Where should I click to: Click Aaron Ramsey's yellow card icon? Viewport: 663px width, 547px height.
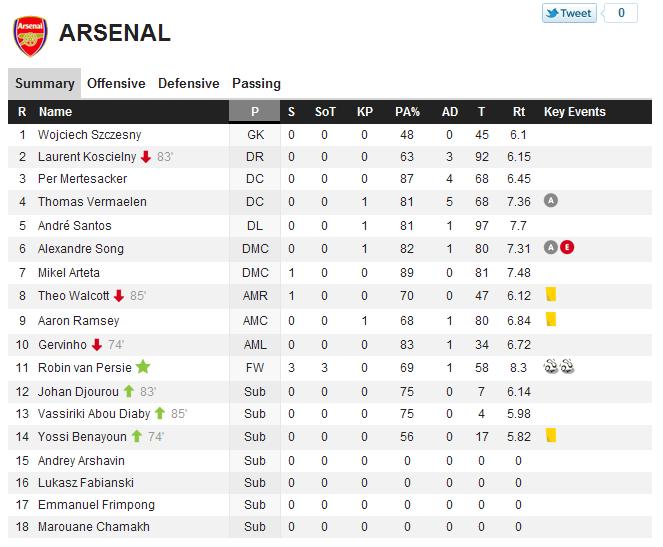[x=550, y=319]
